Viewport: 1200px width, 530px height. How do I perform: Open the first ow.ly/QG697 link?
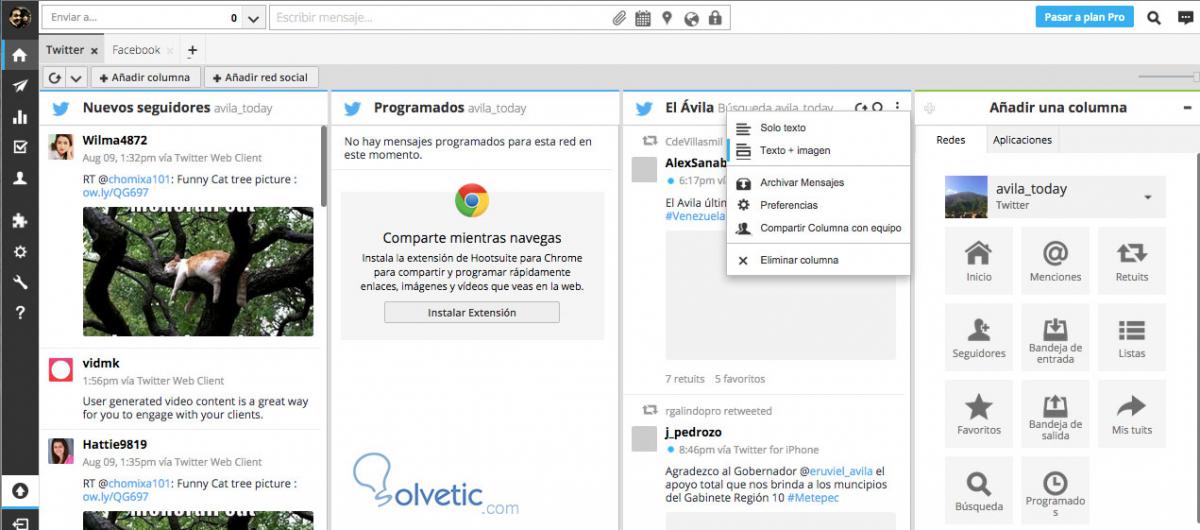point(116,193)
